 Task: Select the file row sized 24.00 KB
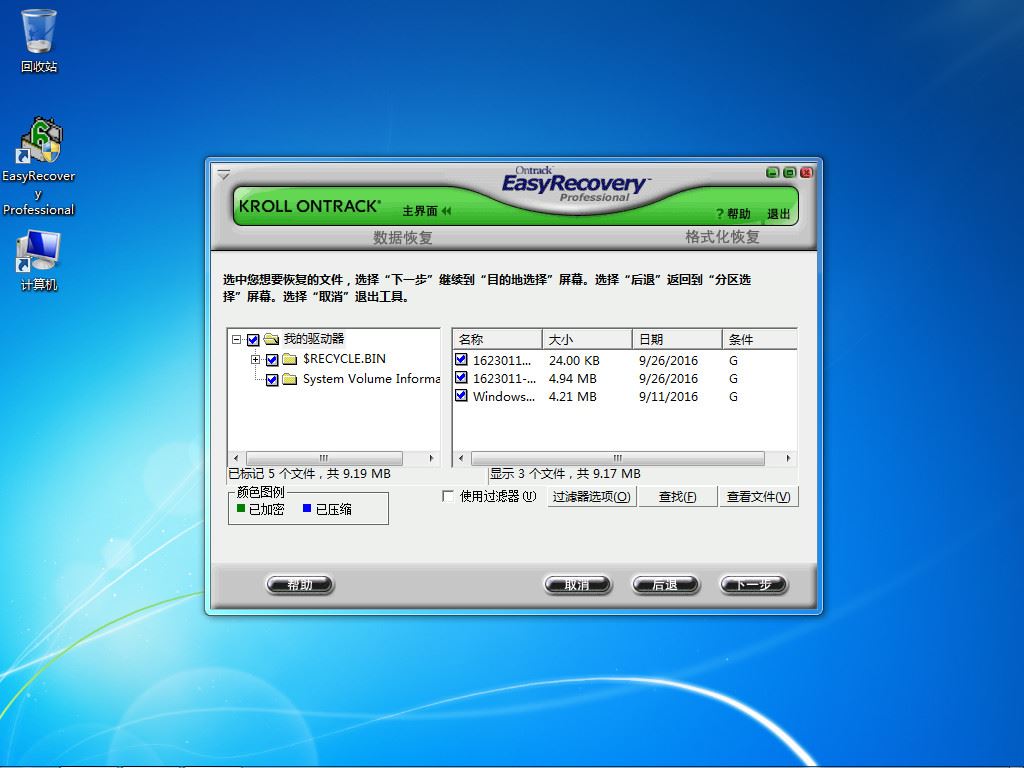(625, 360)
